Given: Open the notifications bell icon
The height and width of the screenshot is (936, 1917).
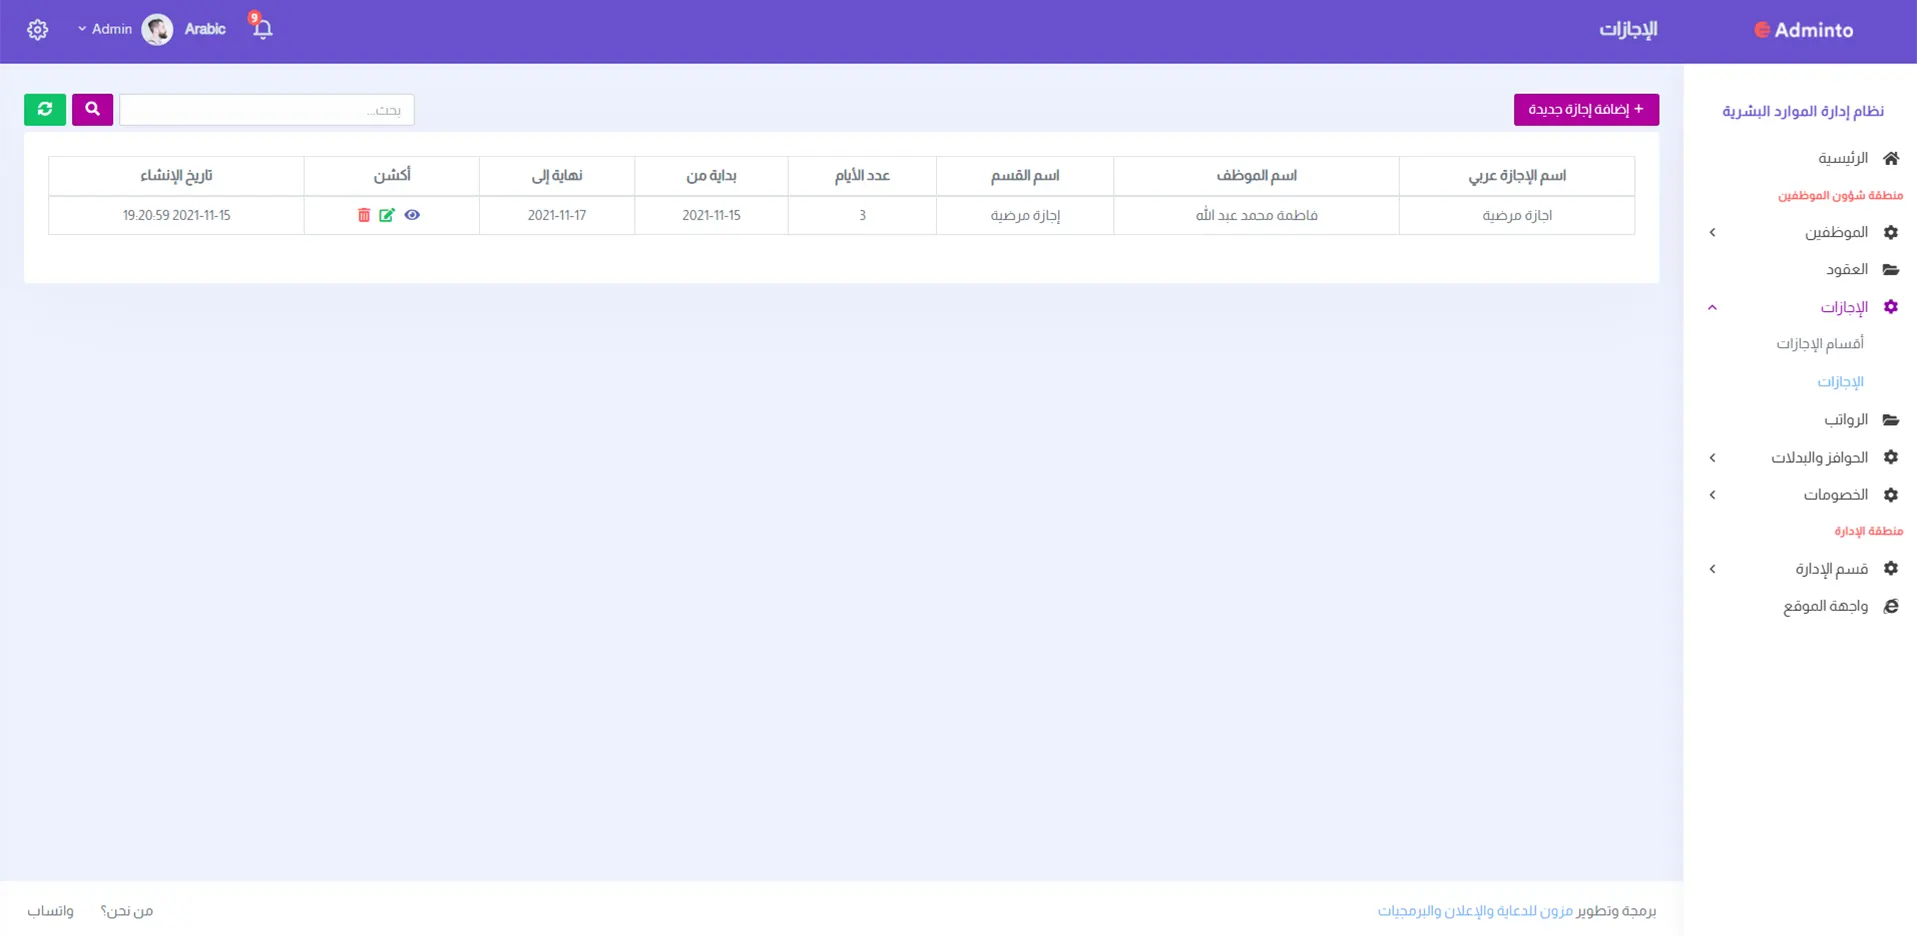Looking at the screenshot, I should pyautogui.click(x=262, y=29).
